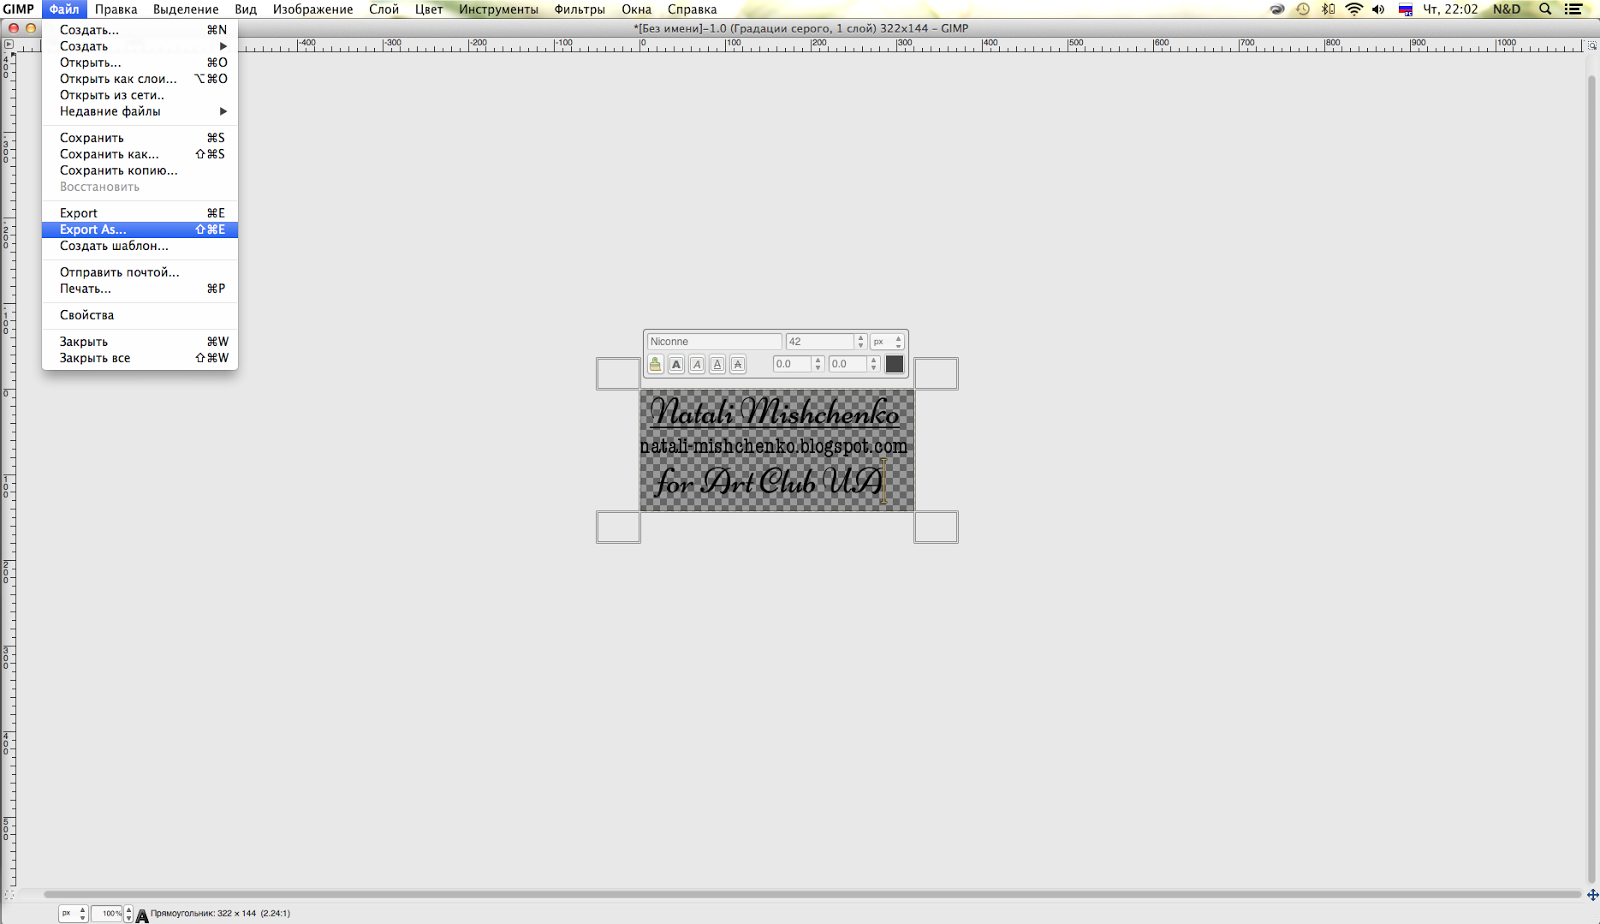
Task: Open the Вид menu
Action: (246, 9)
